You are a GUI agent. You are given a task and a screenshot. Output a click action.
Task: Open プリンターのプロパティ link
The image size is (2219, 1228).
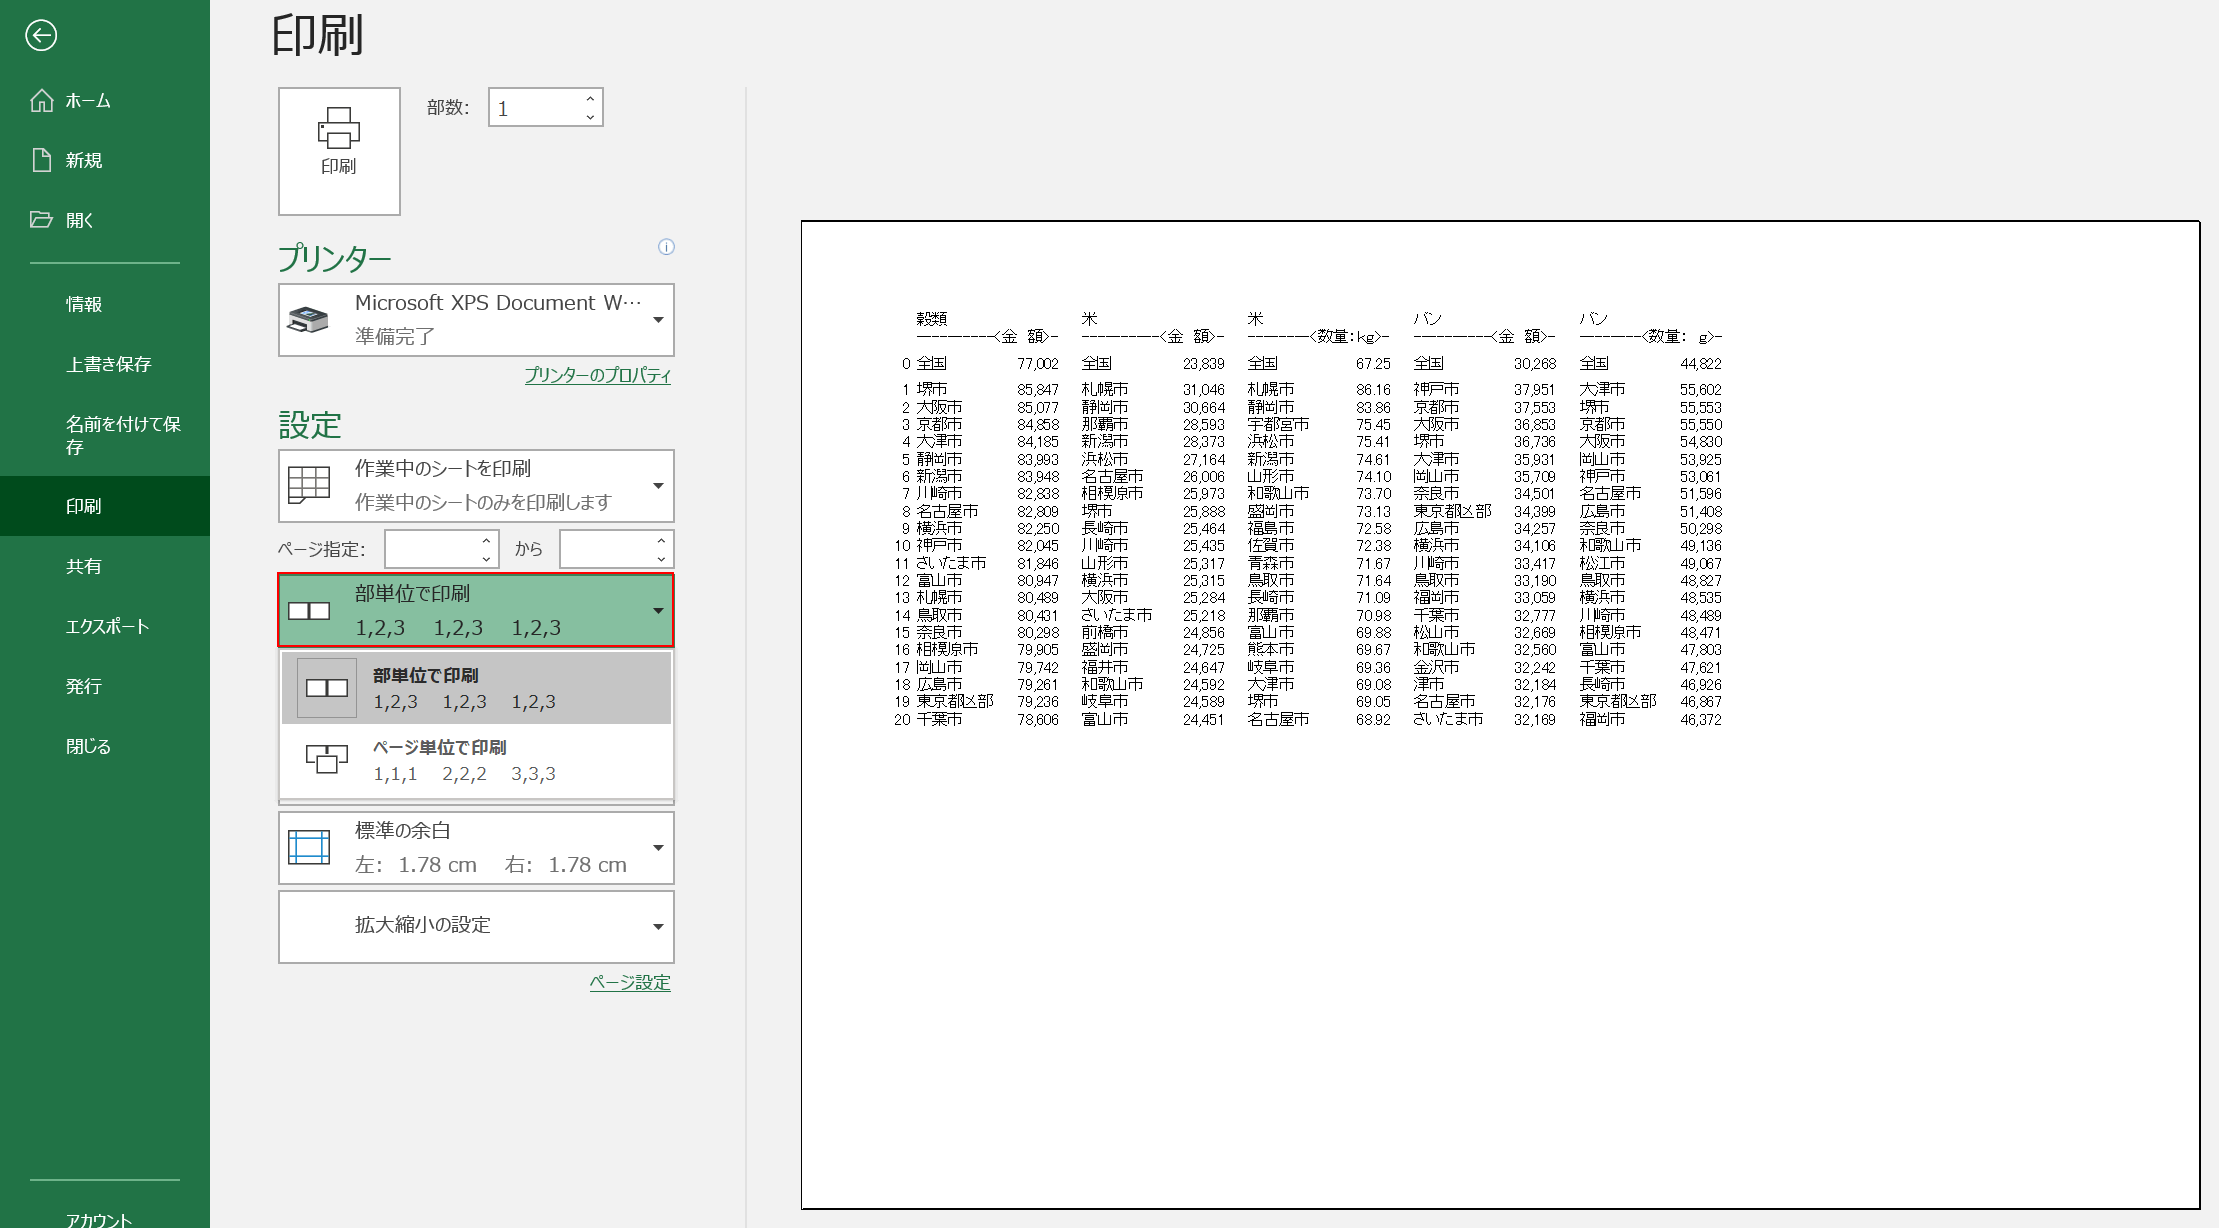(x=597, y=375)
